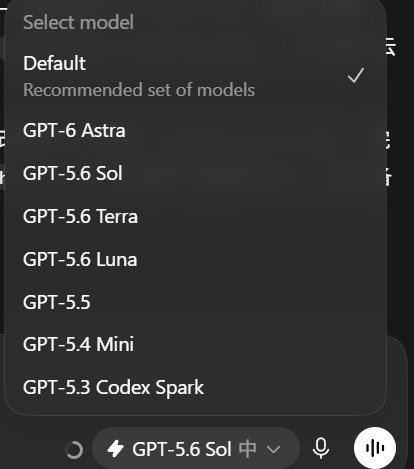The image size is (414, 469).
Task: Collapse the model selector chevron
Action: (273, 449)
